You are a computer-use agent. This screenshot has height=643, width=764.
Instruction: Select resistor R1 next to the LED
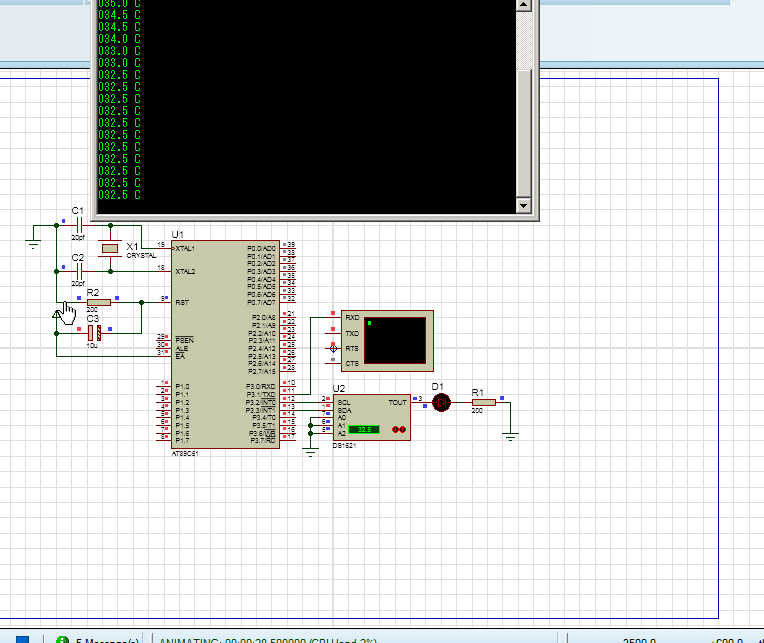pos(484,402)
